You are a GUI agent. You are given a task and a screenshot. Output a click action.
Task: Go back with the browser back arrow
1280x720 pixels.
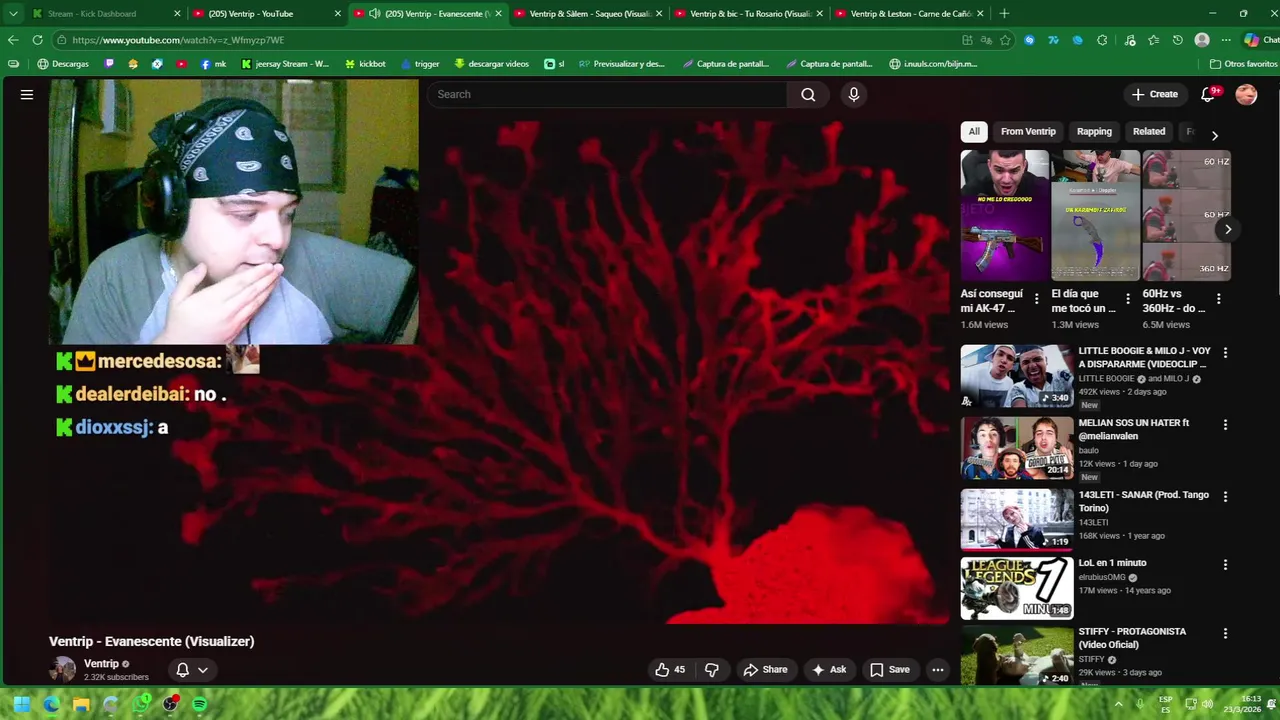coord(13,40)
